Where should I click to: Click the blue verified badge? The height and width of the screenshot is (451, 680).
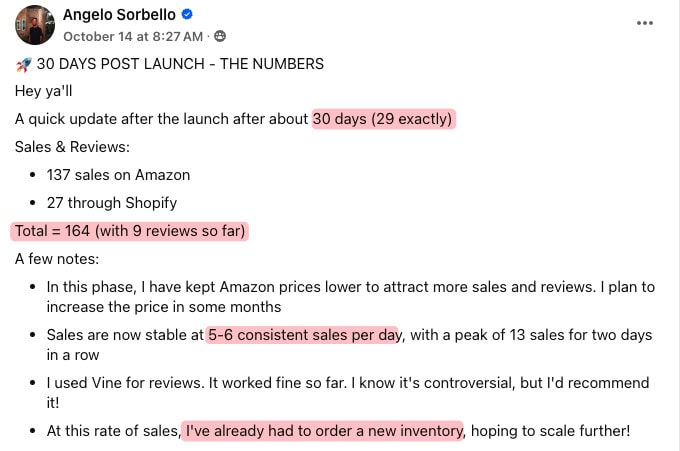(187, 14)
